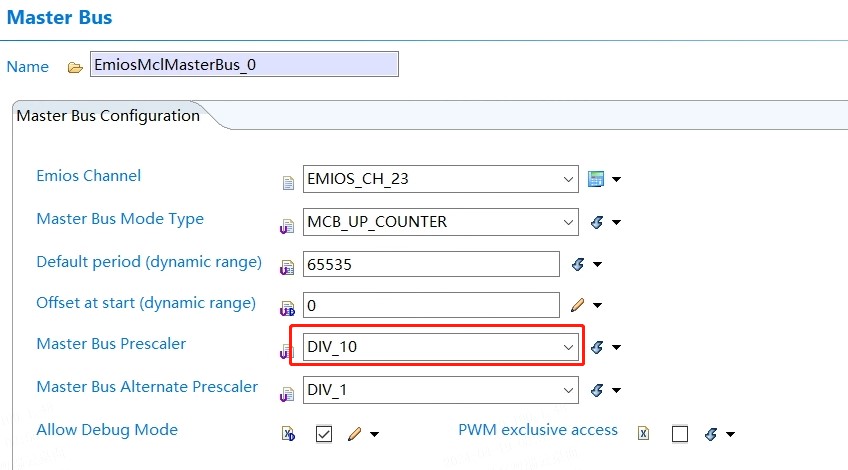
Task: Click the calculated-value icon beside PWM exclusive access
Action: (712, 434)
